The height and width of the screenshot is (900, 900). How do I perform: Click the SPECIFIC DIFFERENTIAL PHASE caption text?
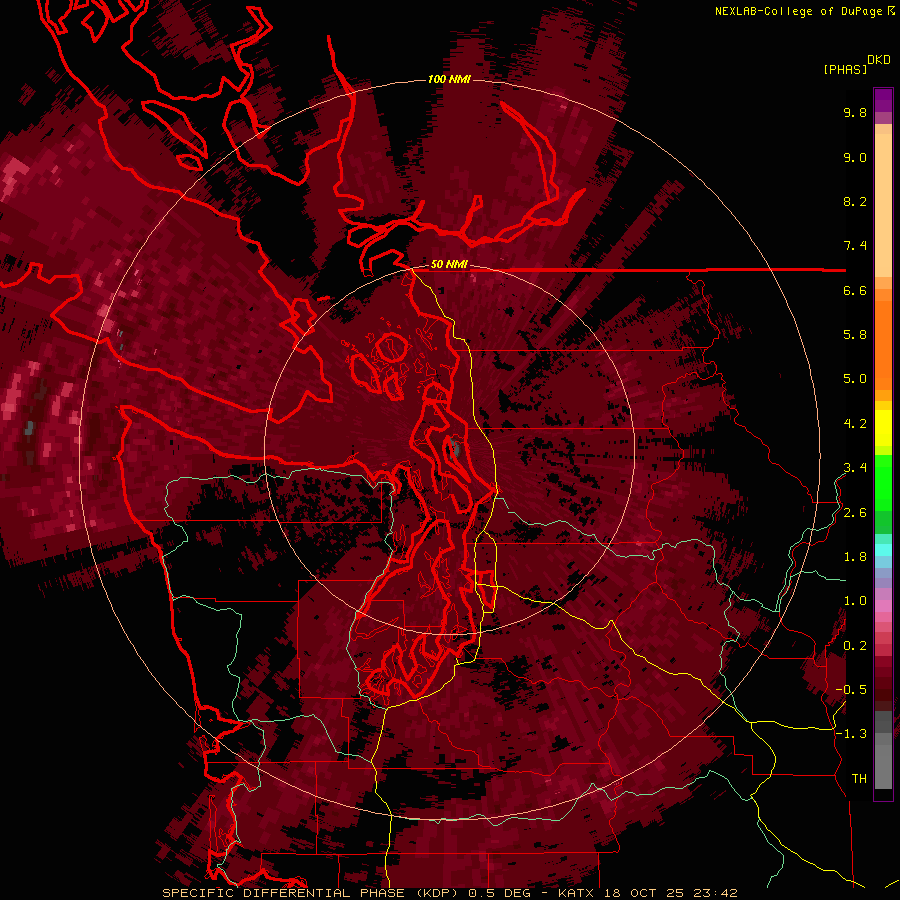pos(283,893)
